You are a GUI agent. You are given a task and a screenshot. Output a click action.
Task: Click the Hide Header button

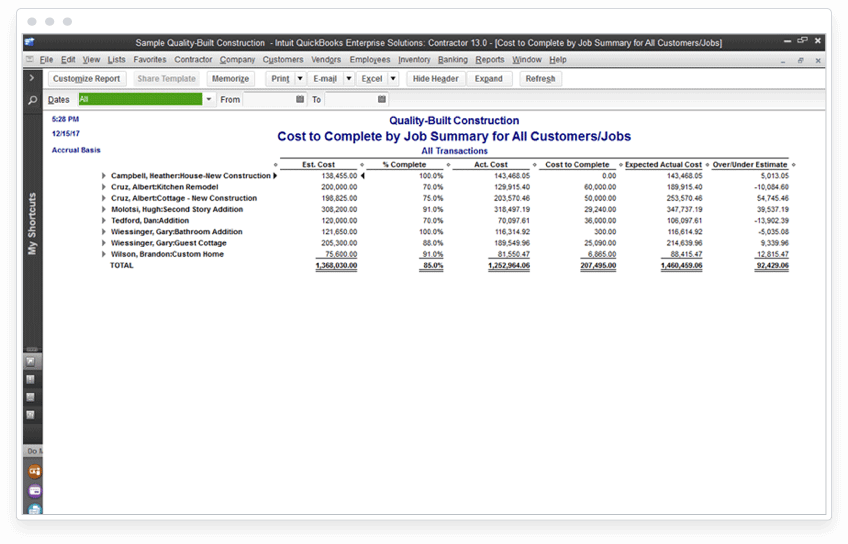[x=435, y=78]
